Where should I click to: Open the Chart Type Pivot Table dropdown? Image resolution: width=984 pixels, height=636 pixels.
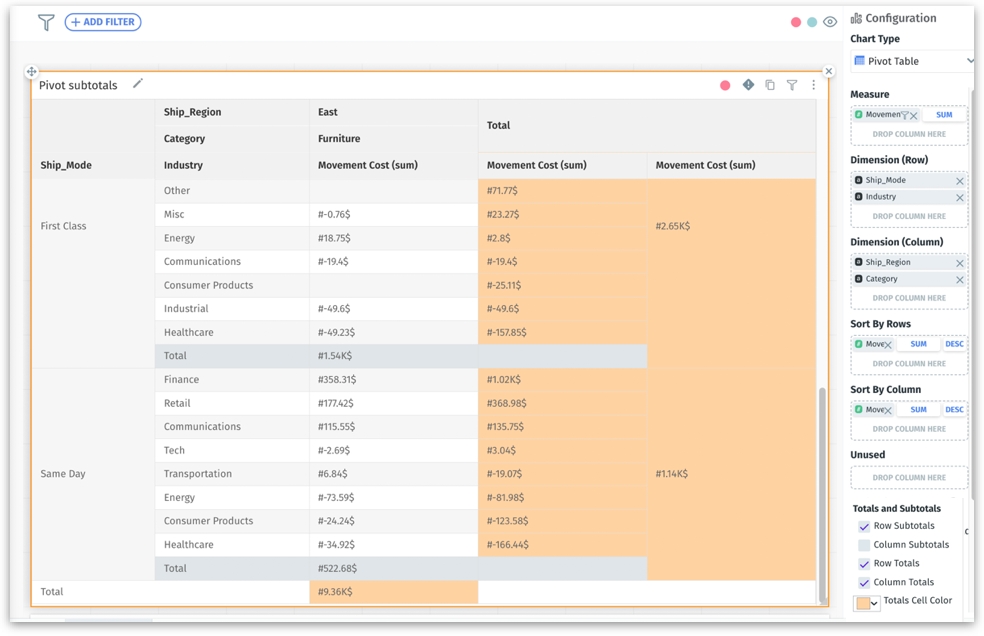(912, 61)
